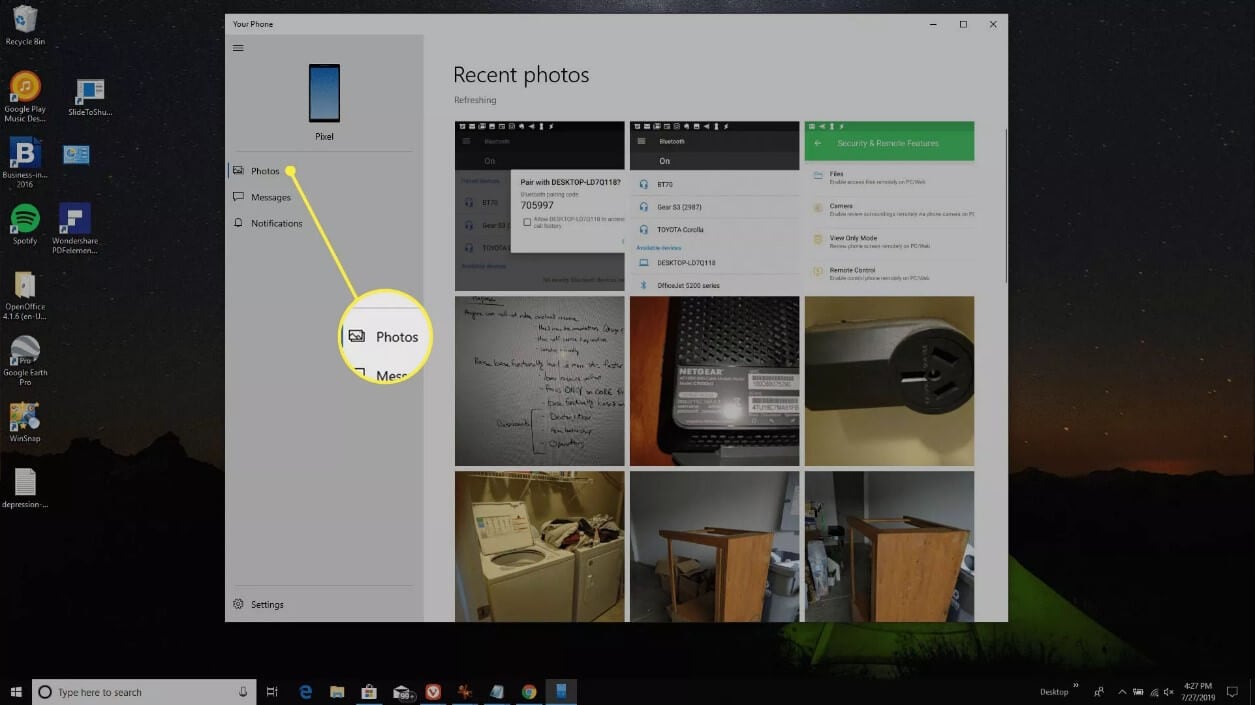The height and width of the screenshot is (705, 1255).
Task: Open the Recycle Bin desktop icon
Action: (x=25, y=26)
